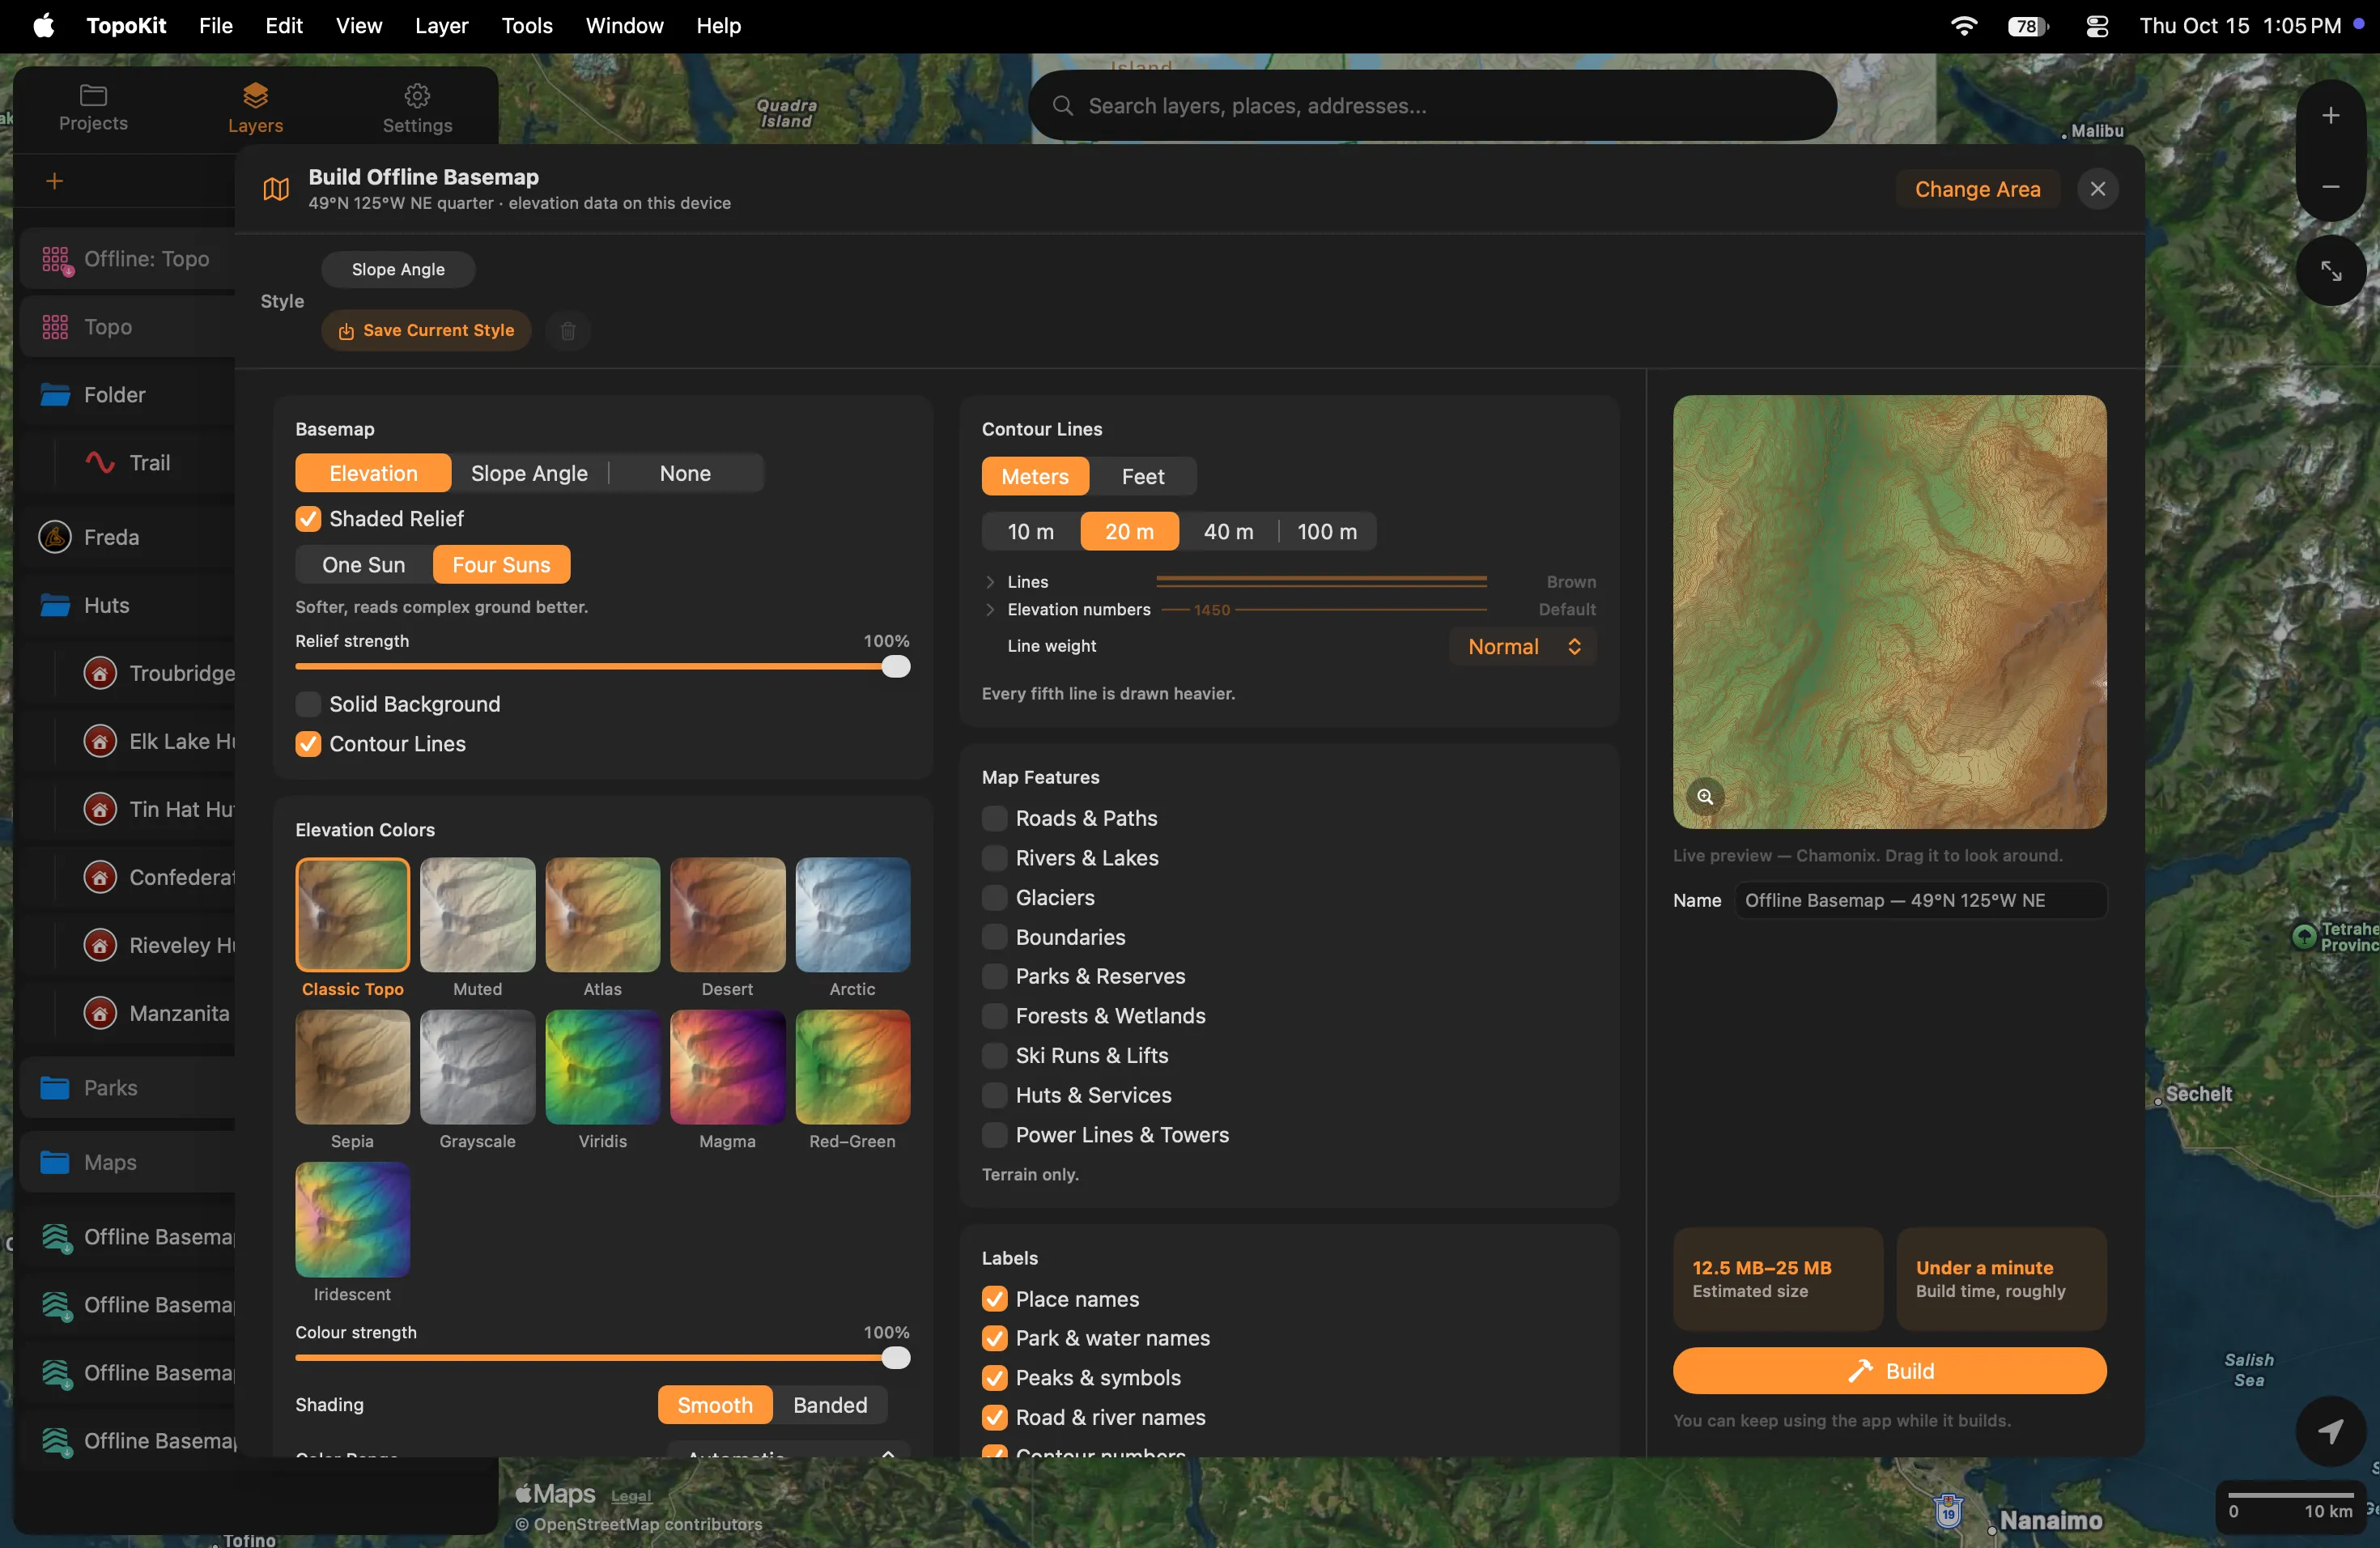This screenshot has width=2380, height=1548.
Task: Click the Trail squiggle icon
Action: pyautogui.click(x=100, y=462)
